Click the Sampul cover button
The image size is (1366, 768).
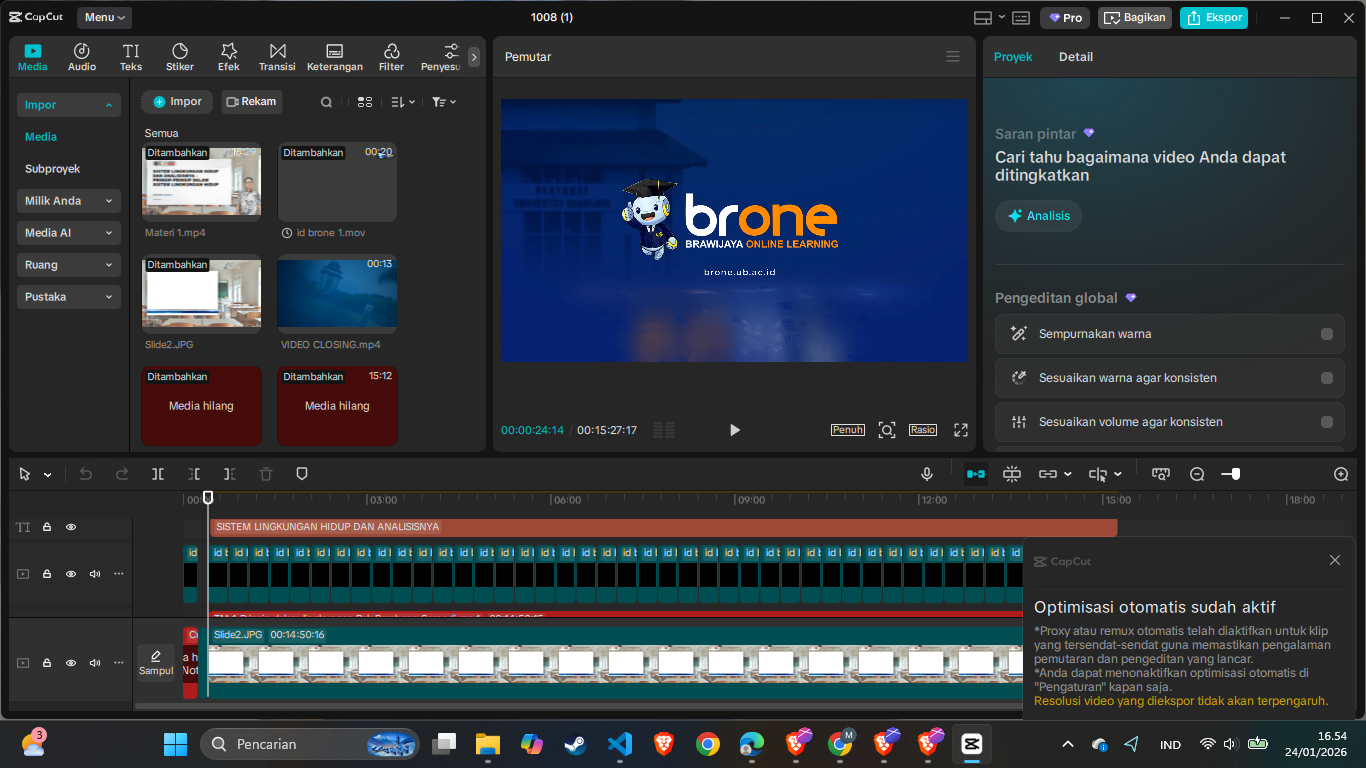click(x=156, y=663)
